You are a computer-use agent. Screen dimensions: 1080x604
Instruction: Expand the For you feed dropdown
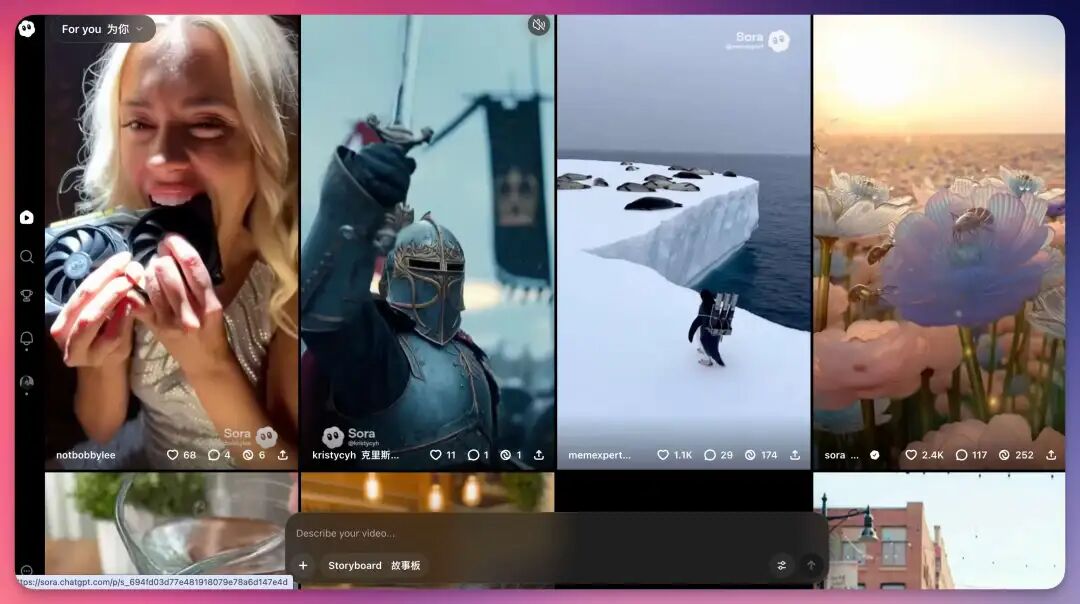point(103,29)
